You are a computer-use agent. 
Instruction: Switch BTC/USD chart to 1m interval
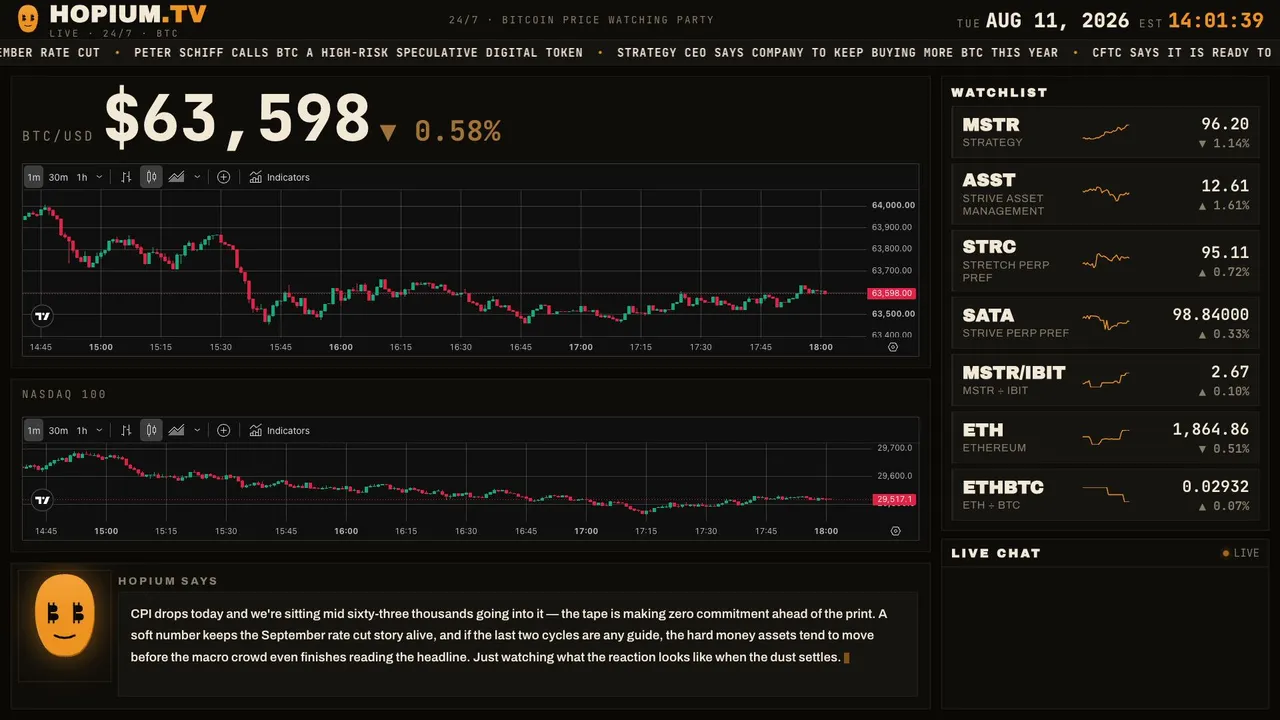click(34, 177)
